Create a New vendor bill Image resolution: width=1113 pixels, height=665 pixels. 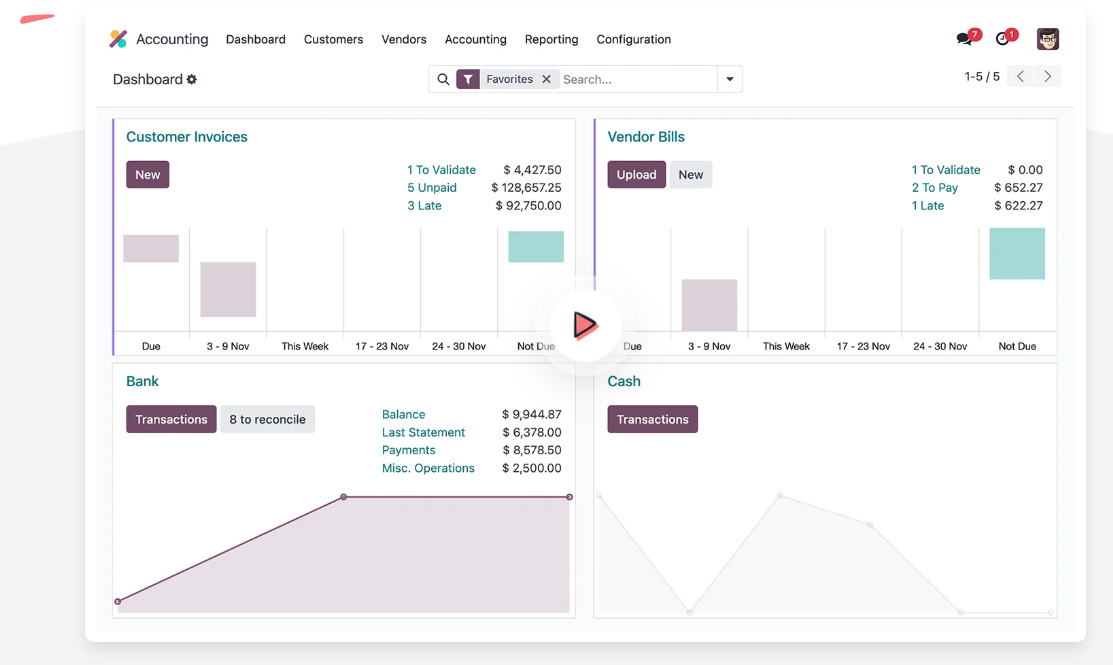pyautogui.click(x=691, y=175)
